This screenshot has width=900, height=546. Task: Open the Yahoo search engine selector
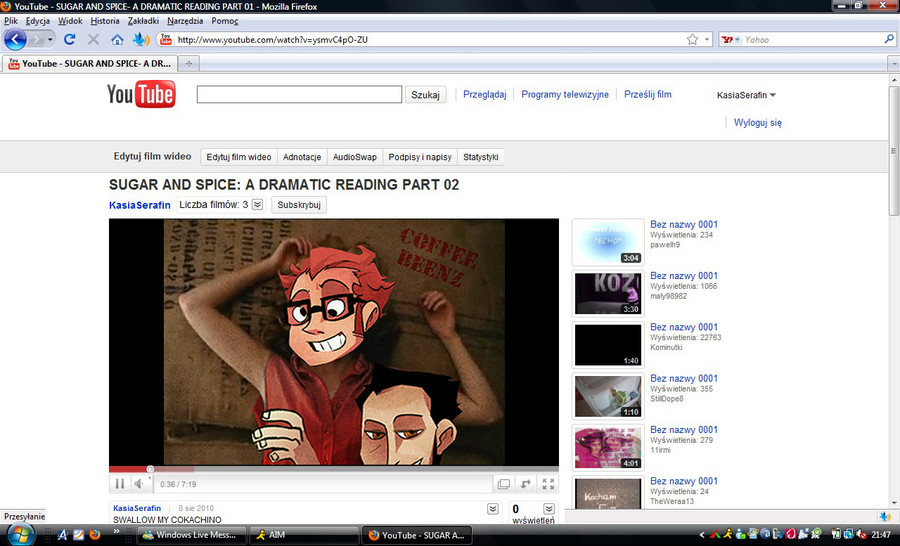pyautogui.click(x=730, y=40)
